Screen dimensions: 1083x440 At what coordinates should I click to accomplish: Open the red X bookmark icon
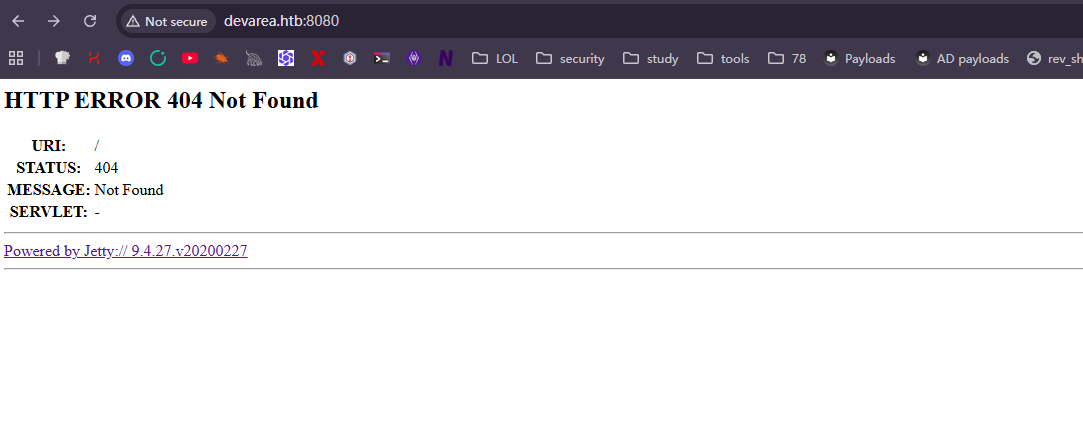[318, 59]
